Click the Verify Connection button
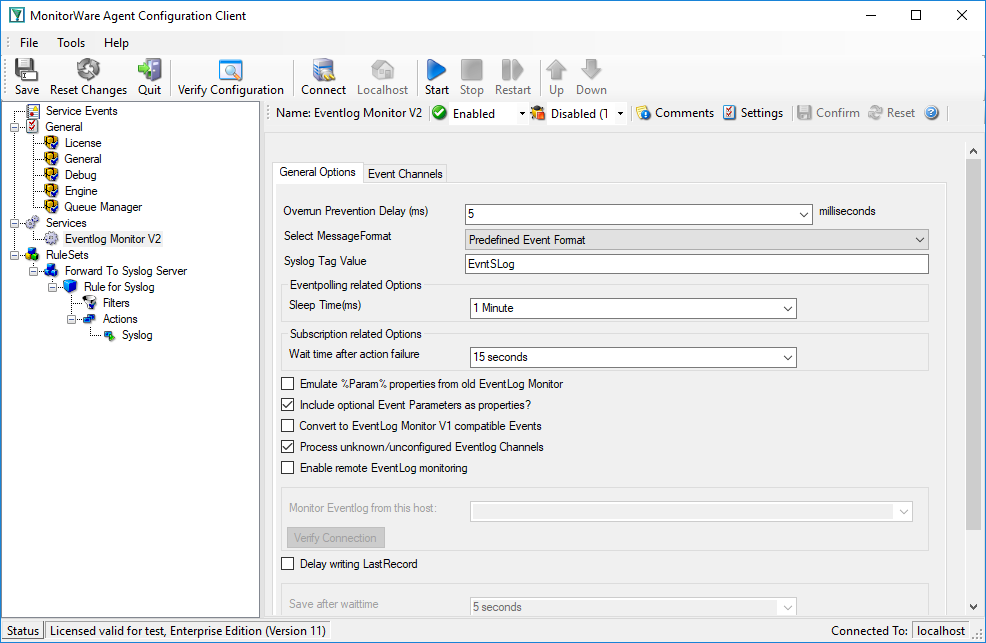 pyautogui.click(x=335, y=538)
